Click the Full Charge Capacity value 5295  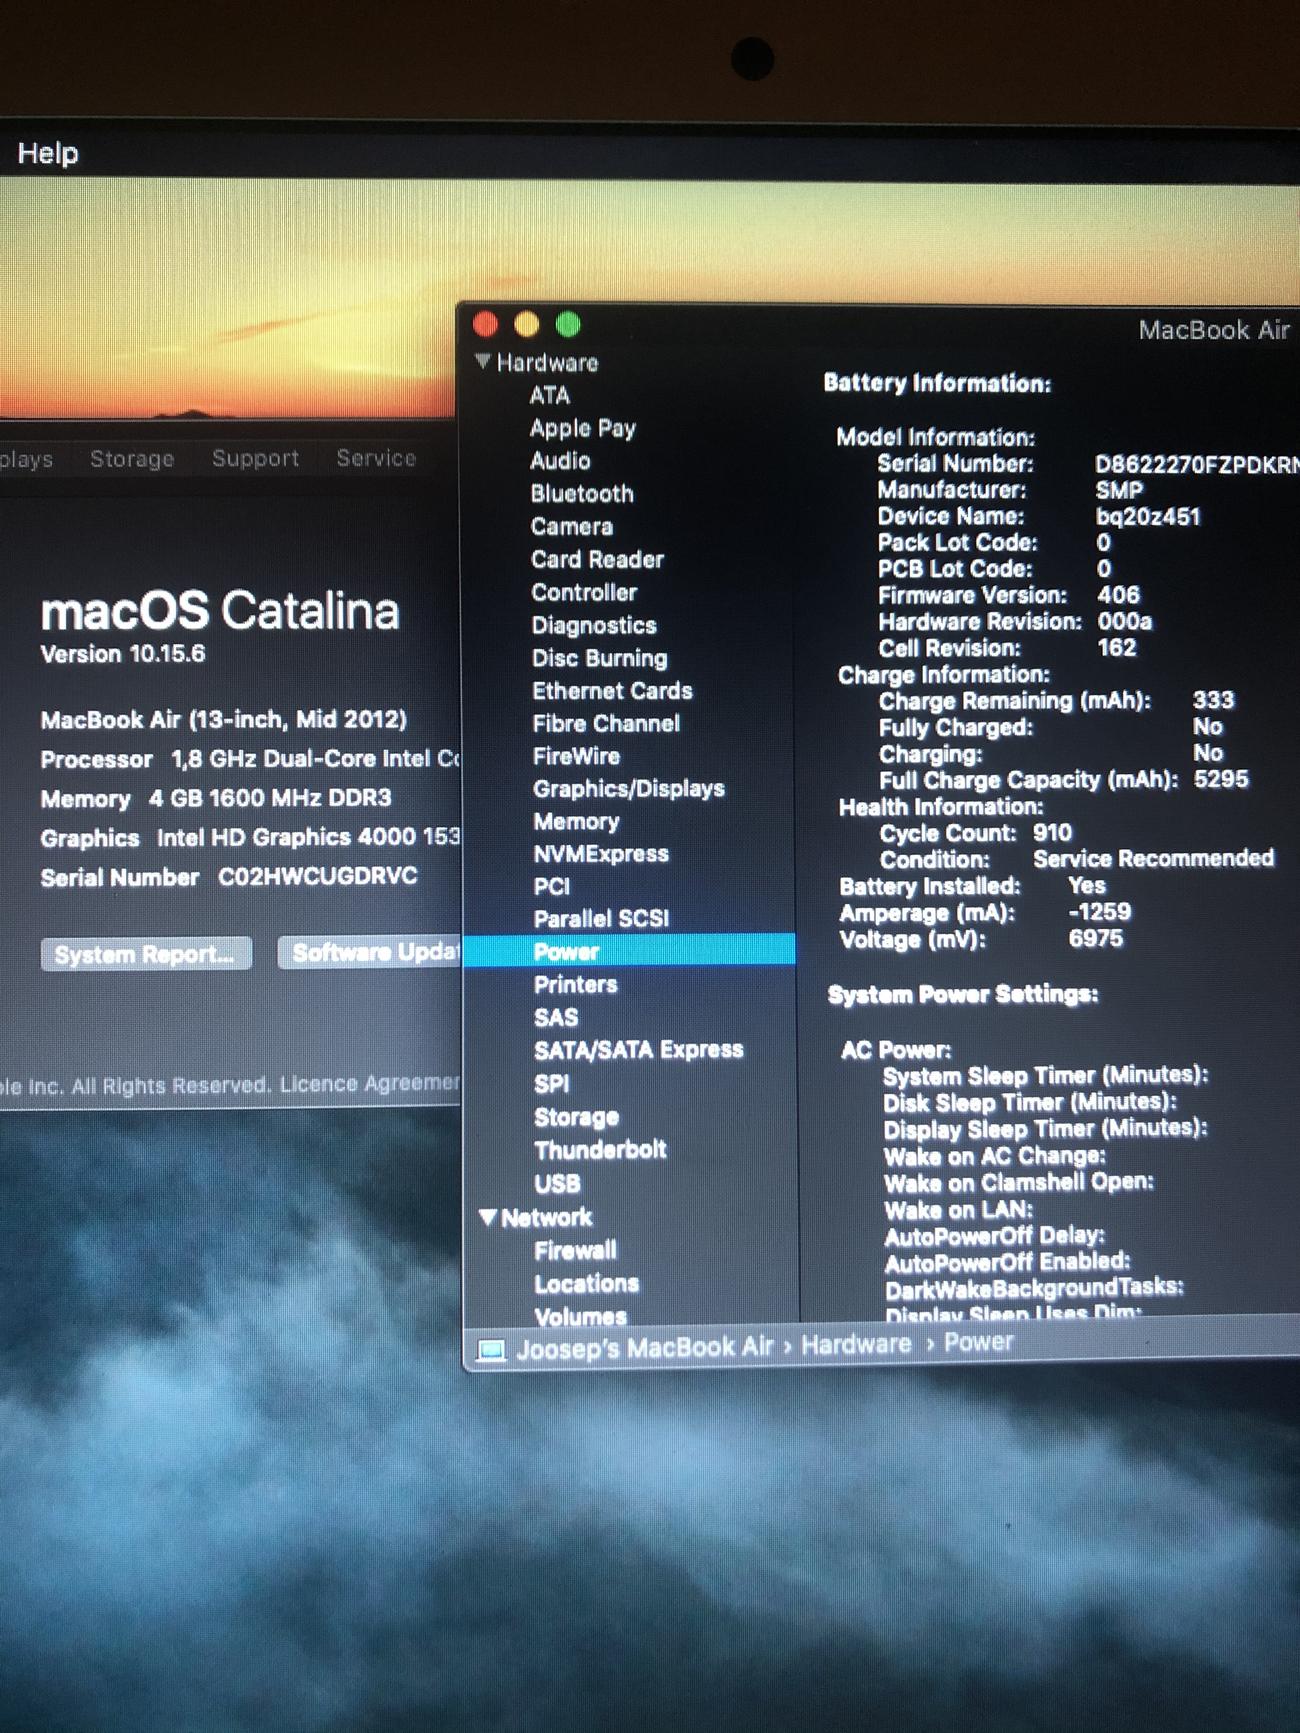coord(1221,779)
